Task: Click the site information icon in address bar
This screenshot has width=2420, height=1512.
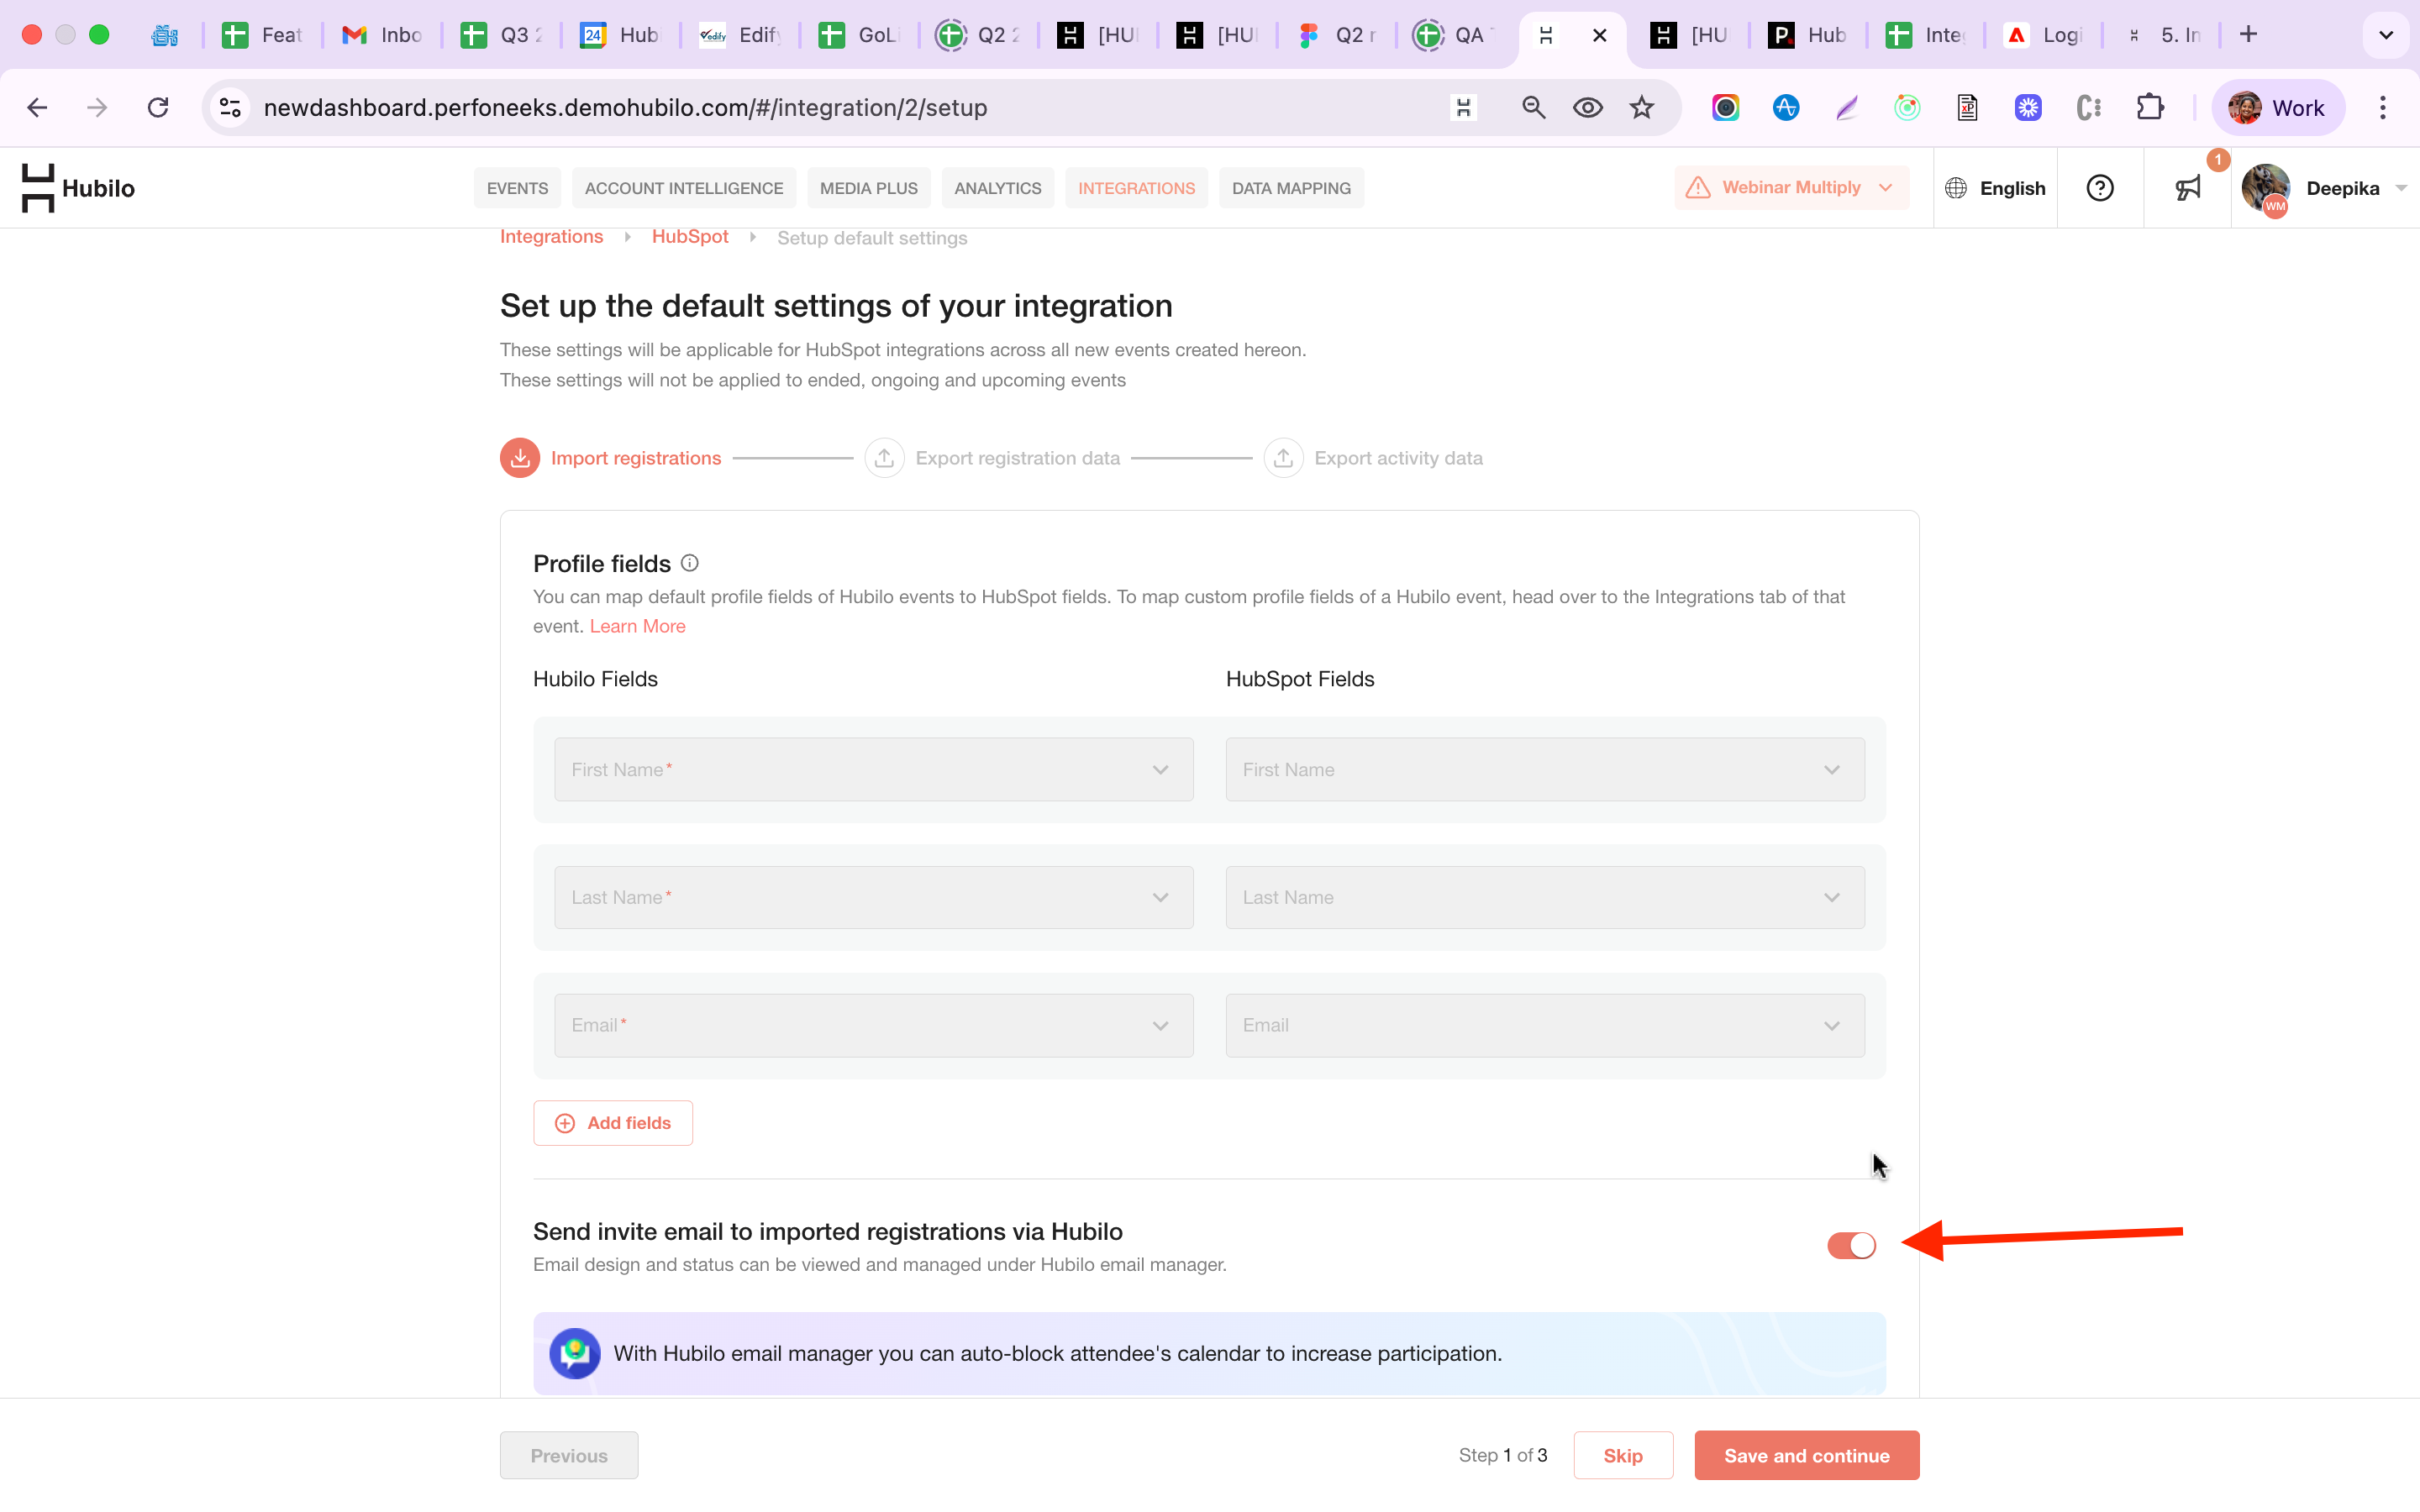Action: (230, 107)
